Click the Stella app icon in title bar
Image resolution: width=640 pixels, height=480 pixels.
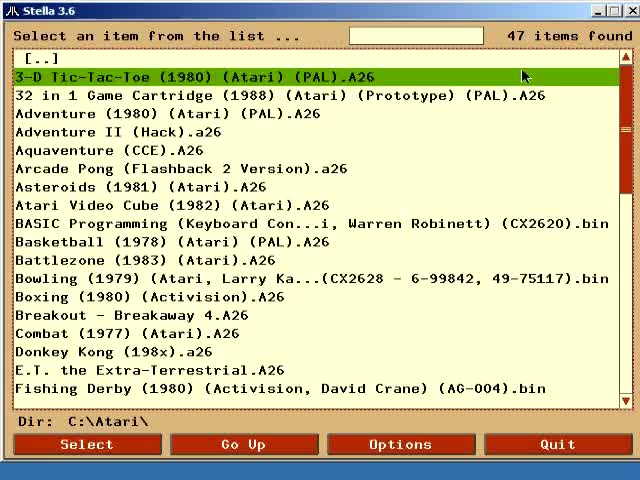tap(9, 11)
